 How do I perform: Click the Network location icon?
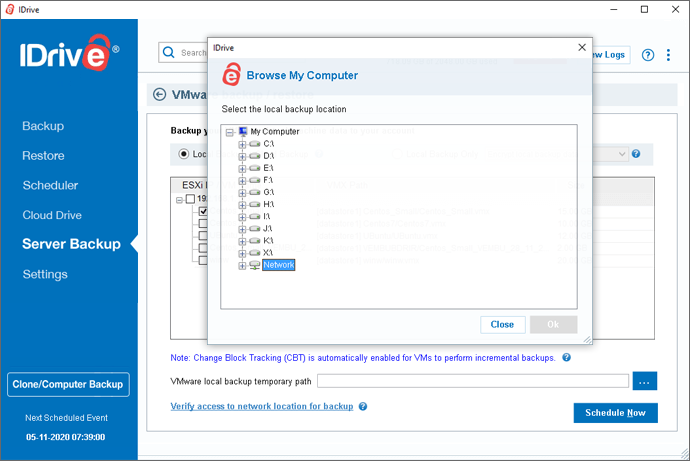point(255,265)
